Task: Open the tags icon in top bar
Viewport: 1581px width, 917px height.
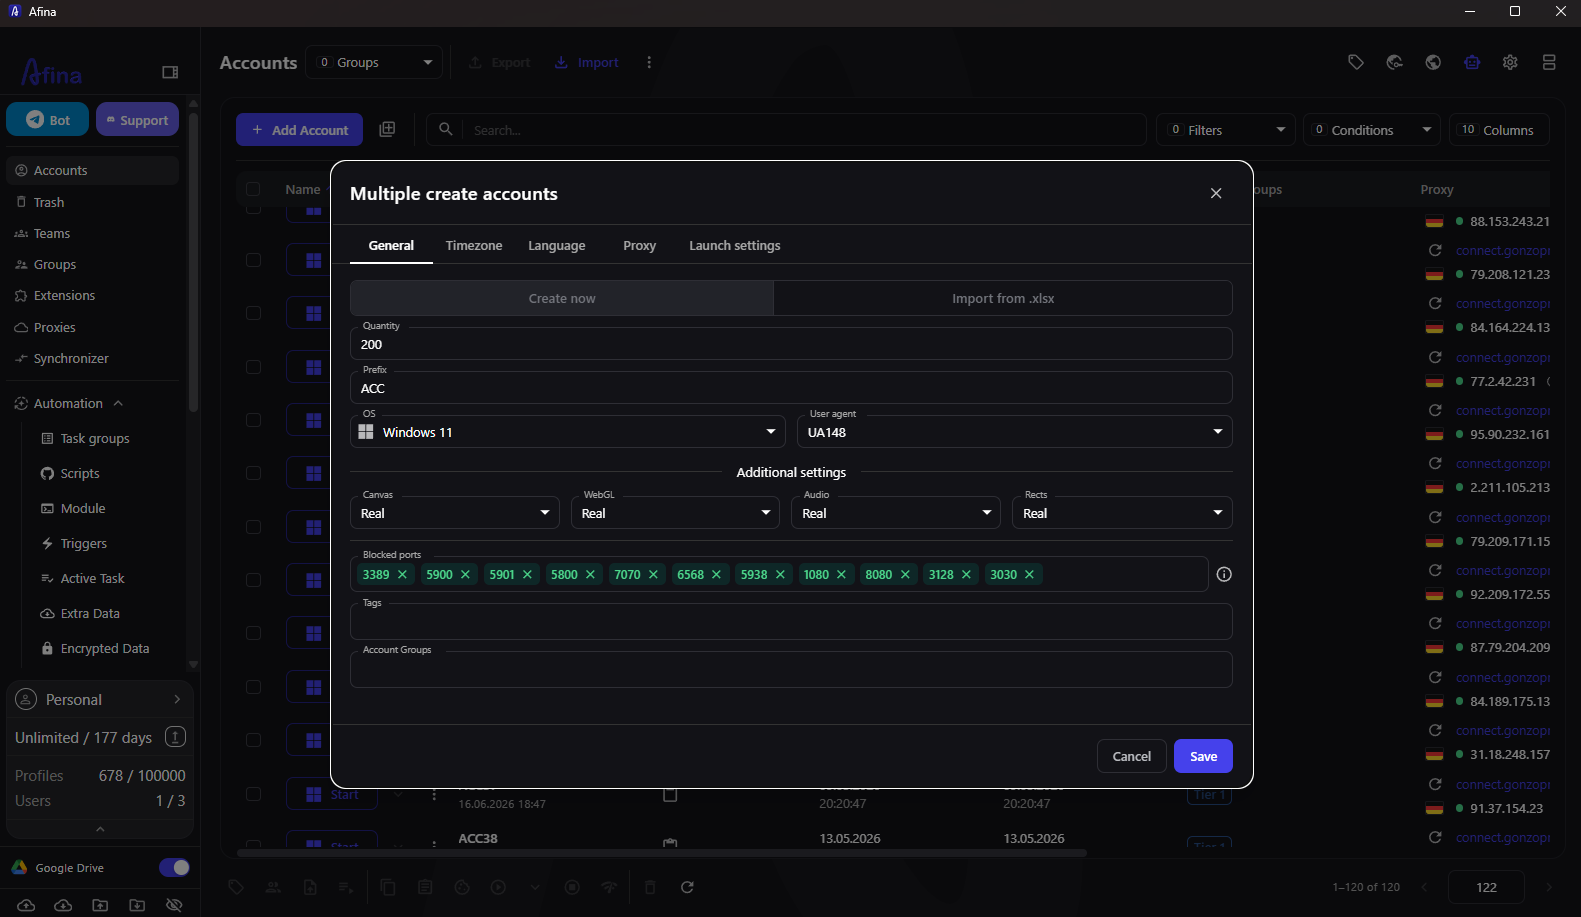Action: [x=1356, y=62]
